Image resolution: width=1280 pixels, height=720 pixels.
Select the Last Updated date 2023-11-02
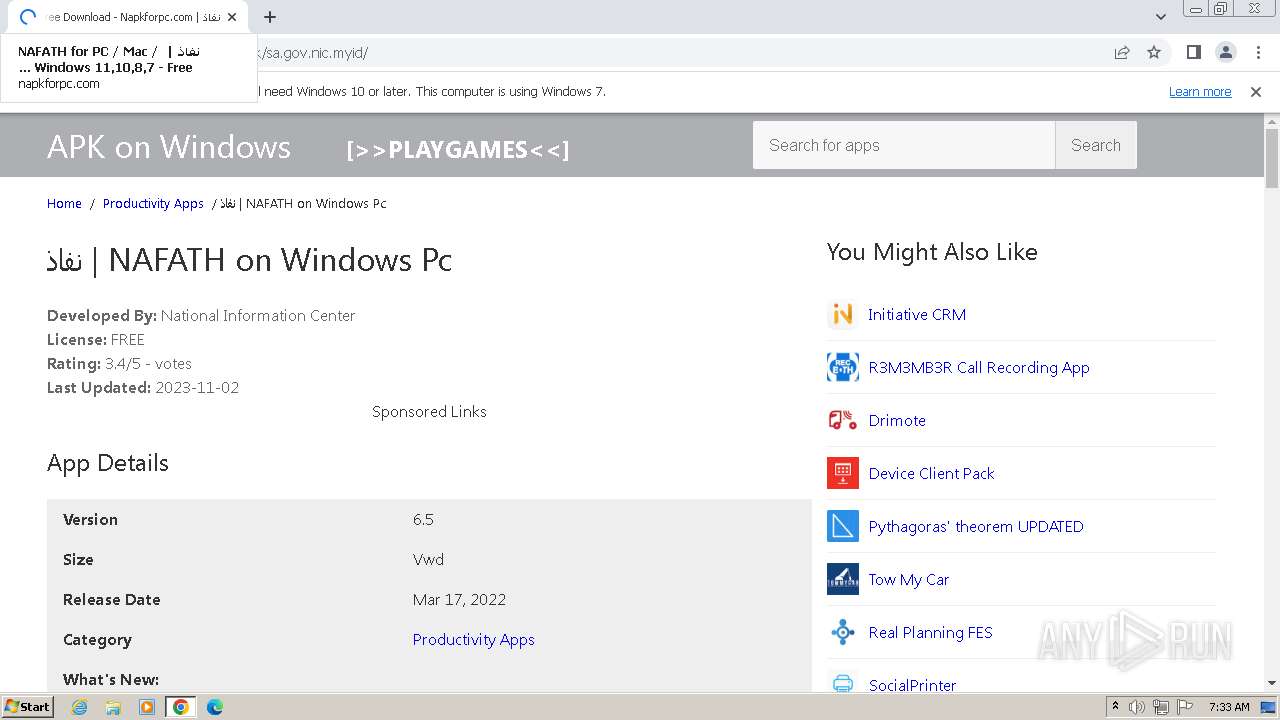197,387
